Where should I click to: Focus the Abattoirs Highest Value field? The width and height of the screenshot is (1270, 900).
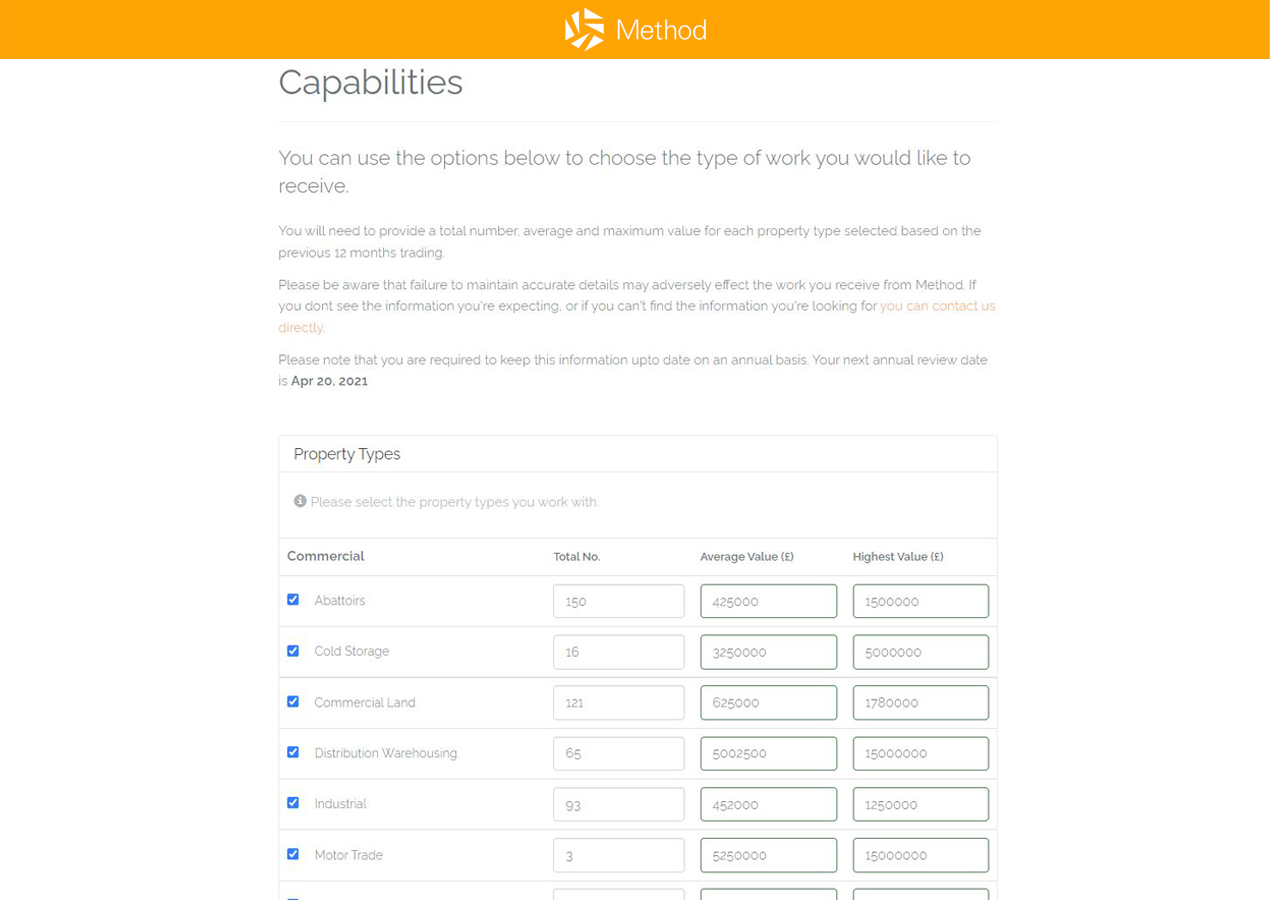pos(921,601)
